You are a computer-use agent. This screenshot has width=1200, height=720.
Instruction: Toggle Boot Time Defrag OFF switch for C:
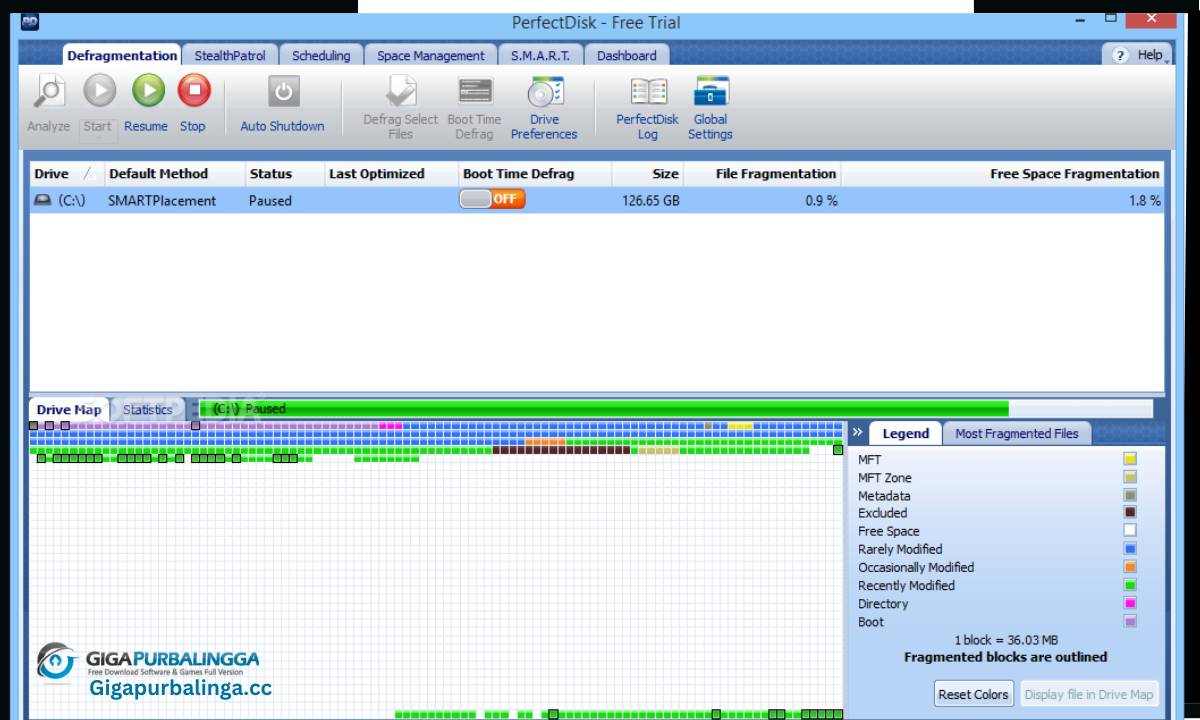tap(492, 199)
